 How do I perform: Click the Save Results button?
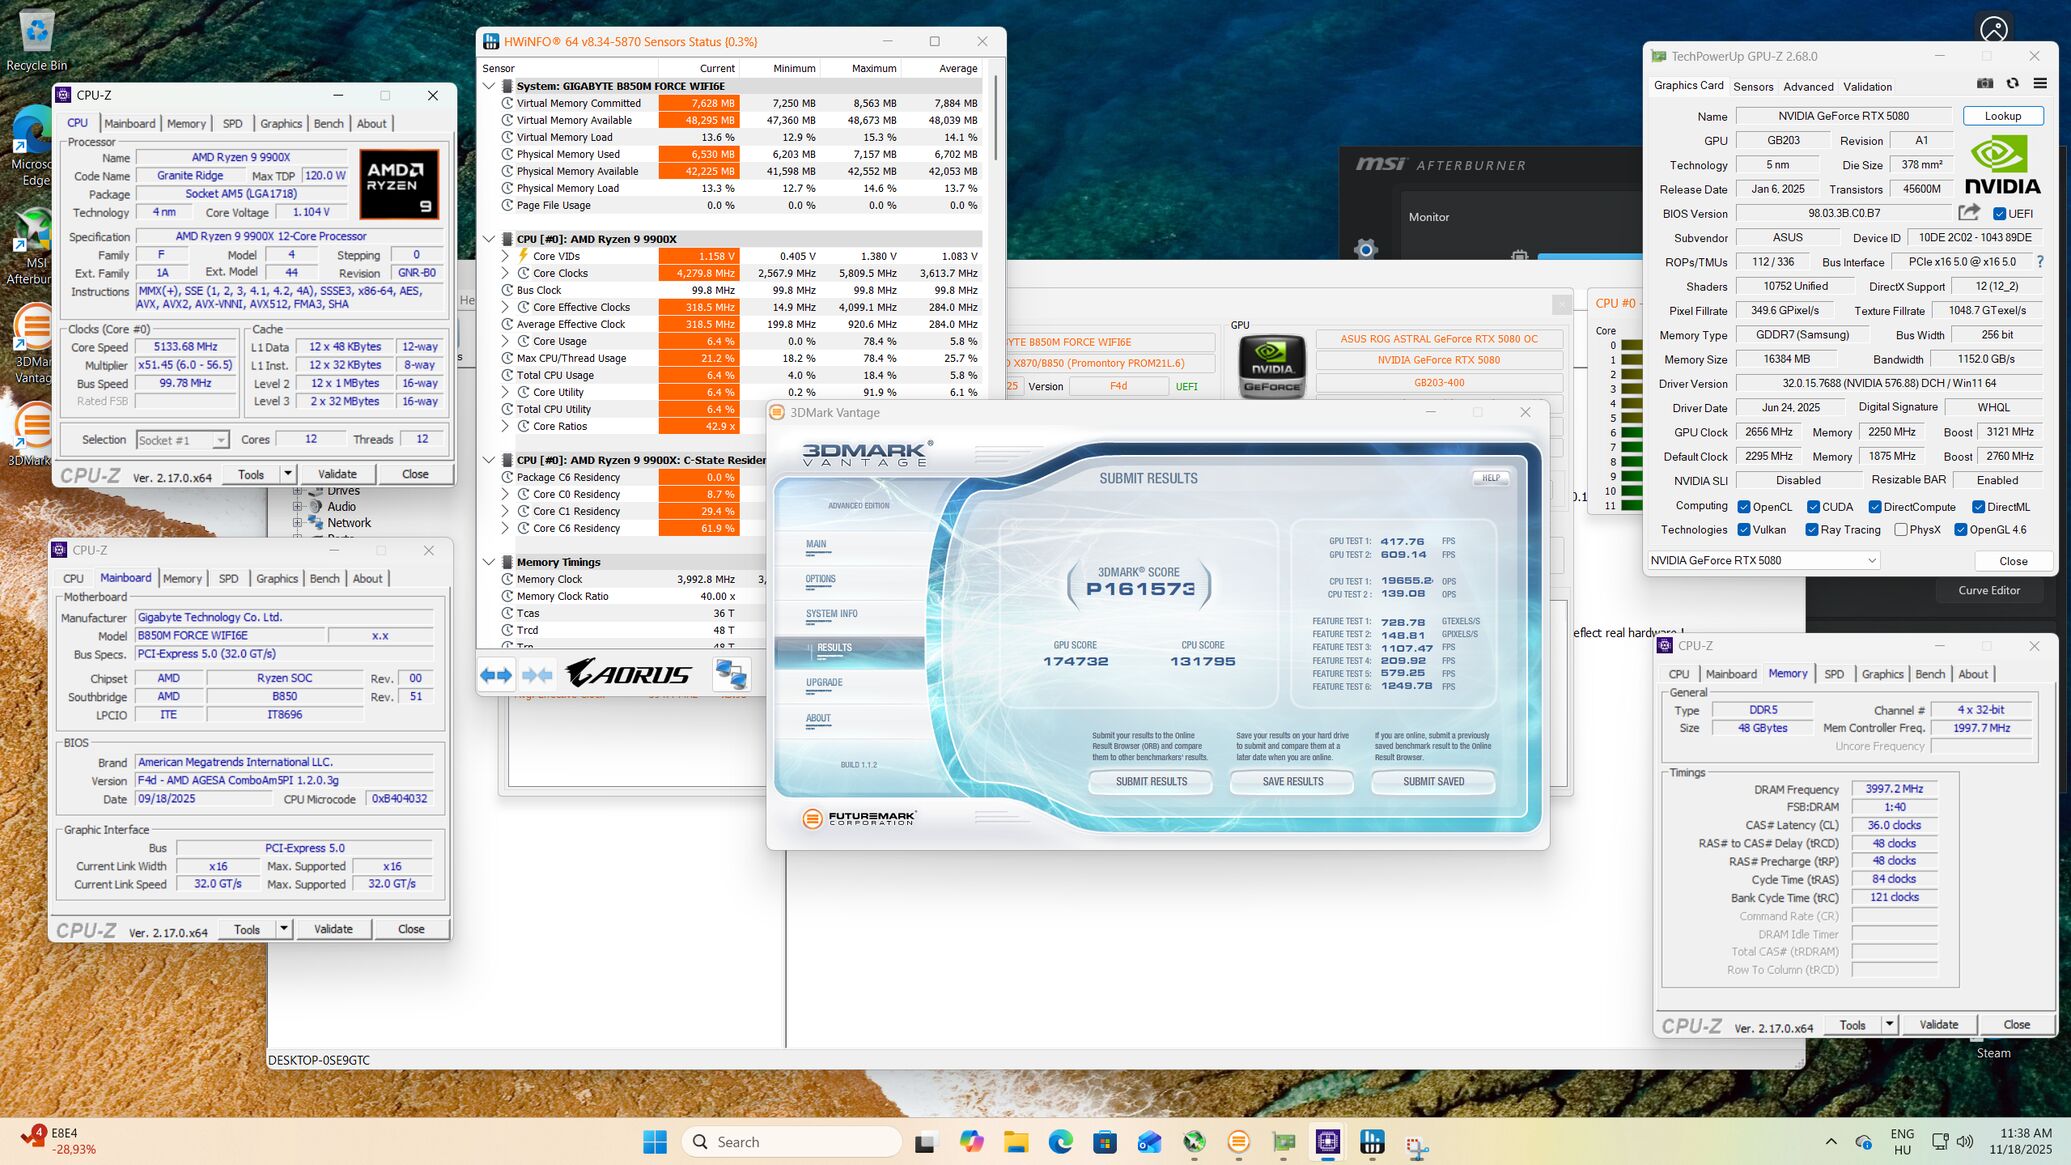(x=1292, y=782)
